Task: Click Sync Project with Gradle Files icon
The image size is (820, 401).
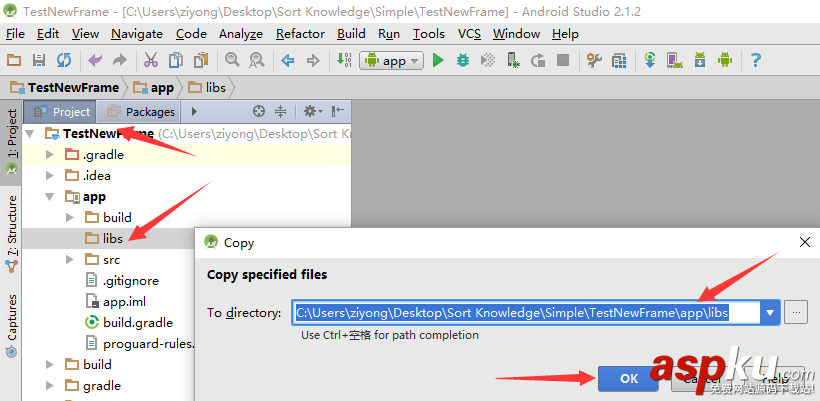Action: [x=650, y=60]
